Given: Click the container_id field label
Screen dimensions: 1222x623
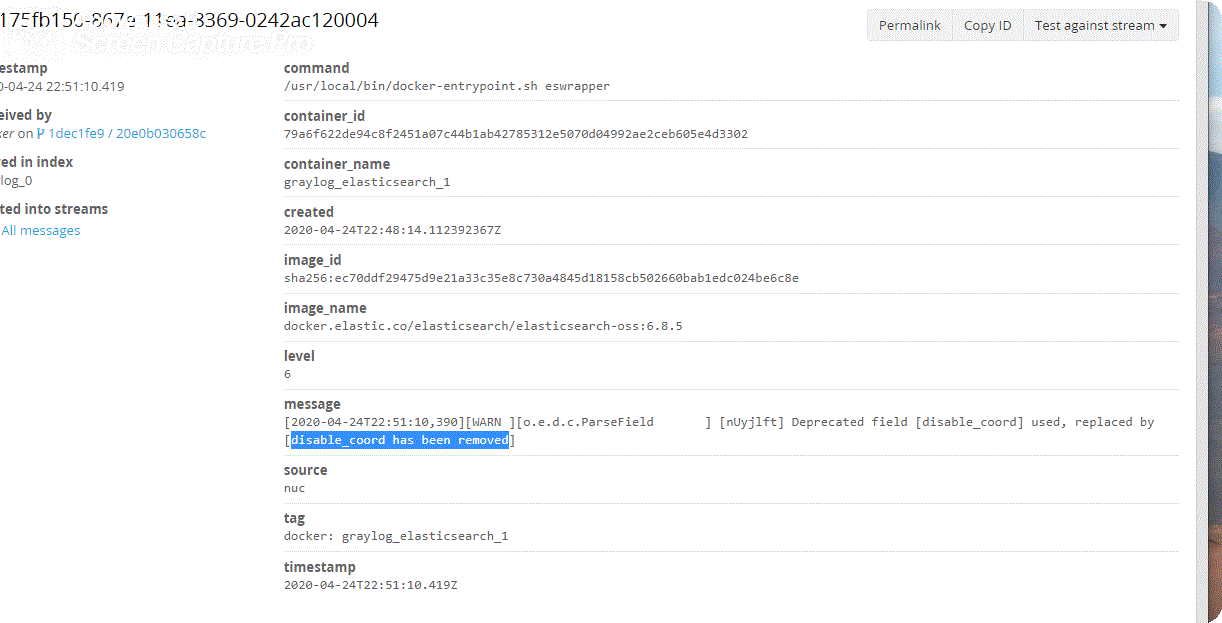Looking at the screenshot, I should [x=323, y=116].
